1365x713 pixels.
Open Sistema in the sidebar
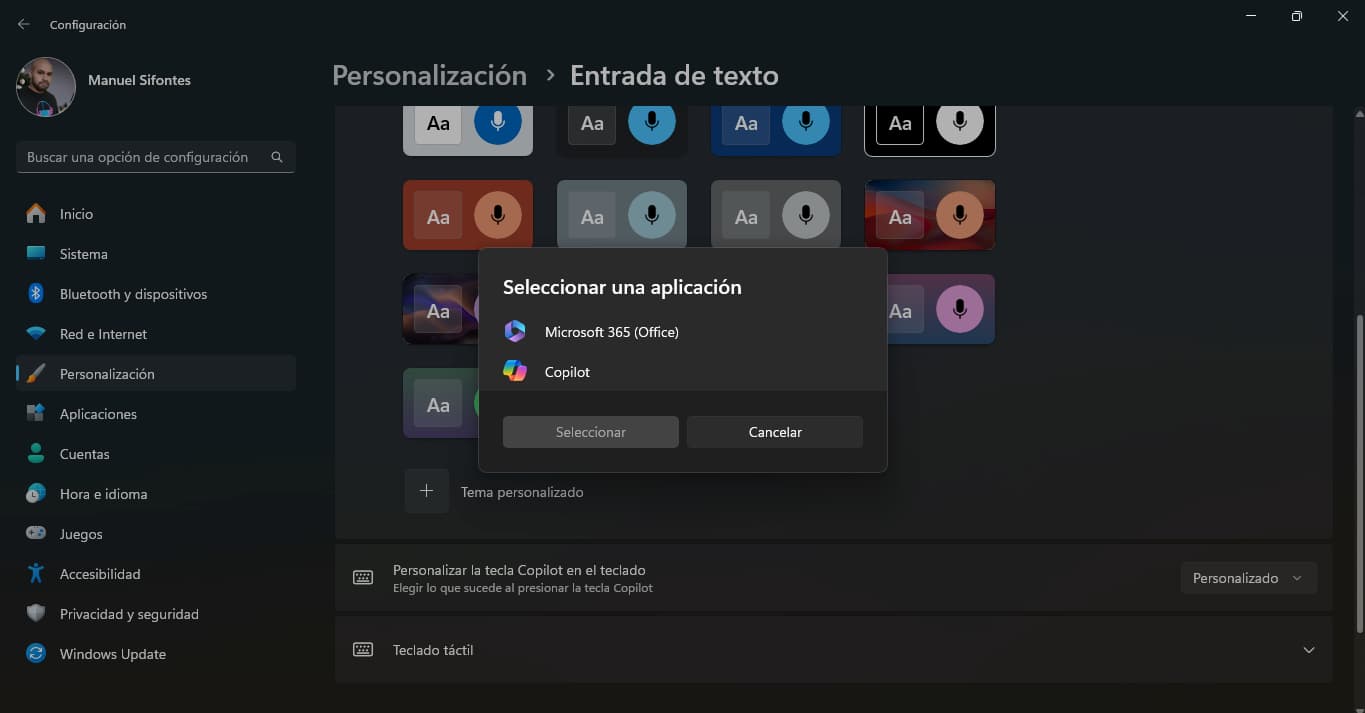click(x=83, y=254)
